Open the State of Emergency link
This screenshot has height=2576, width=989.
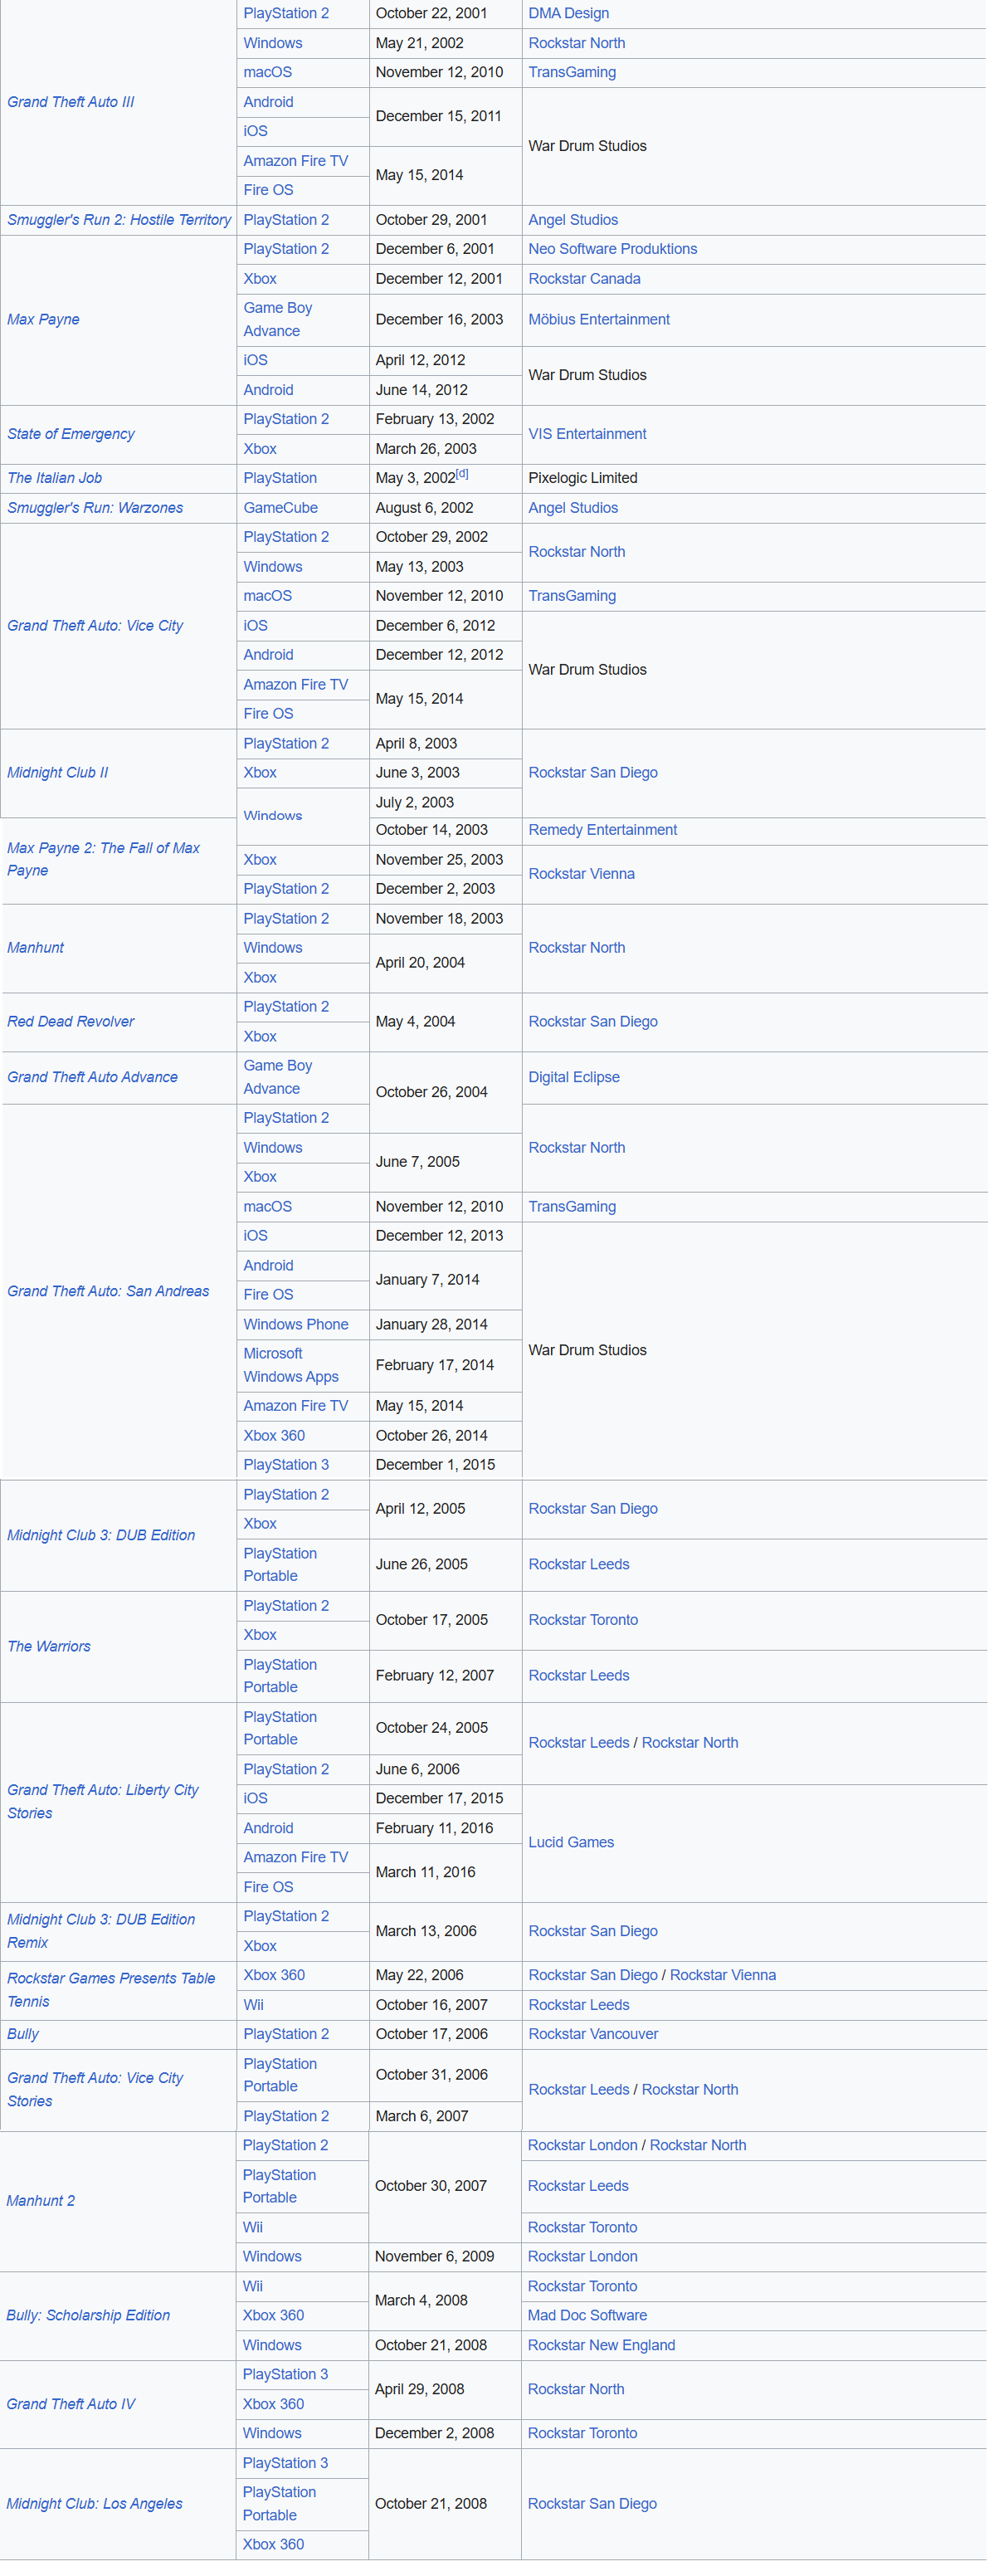pos(70,434)
